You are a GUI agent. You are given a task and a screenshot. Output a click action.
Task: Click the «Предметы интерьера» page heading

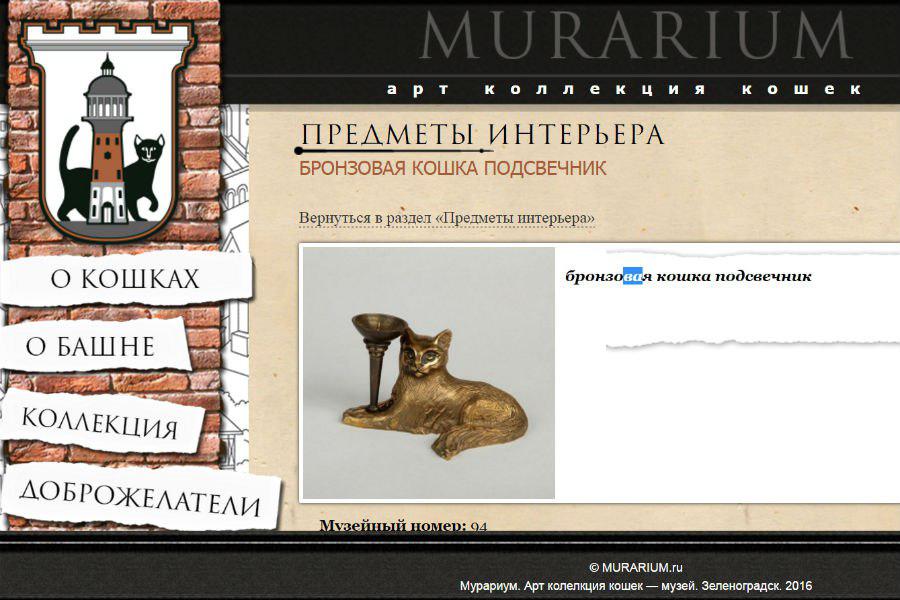[482, 135]
